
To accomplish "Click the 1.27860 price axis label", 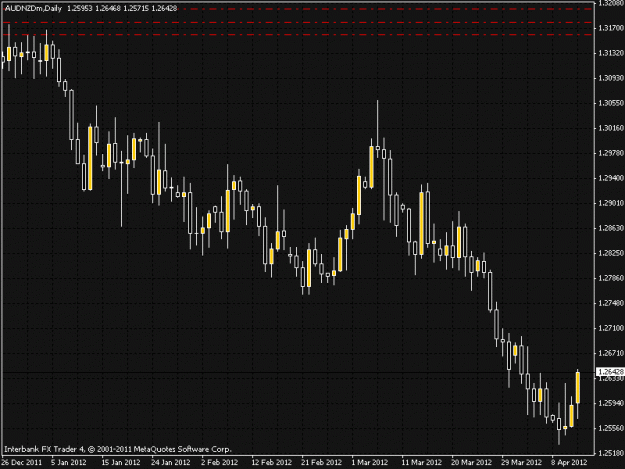I will (611, 278).
